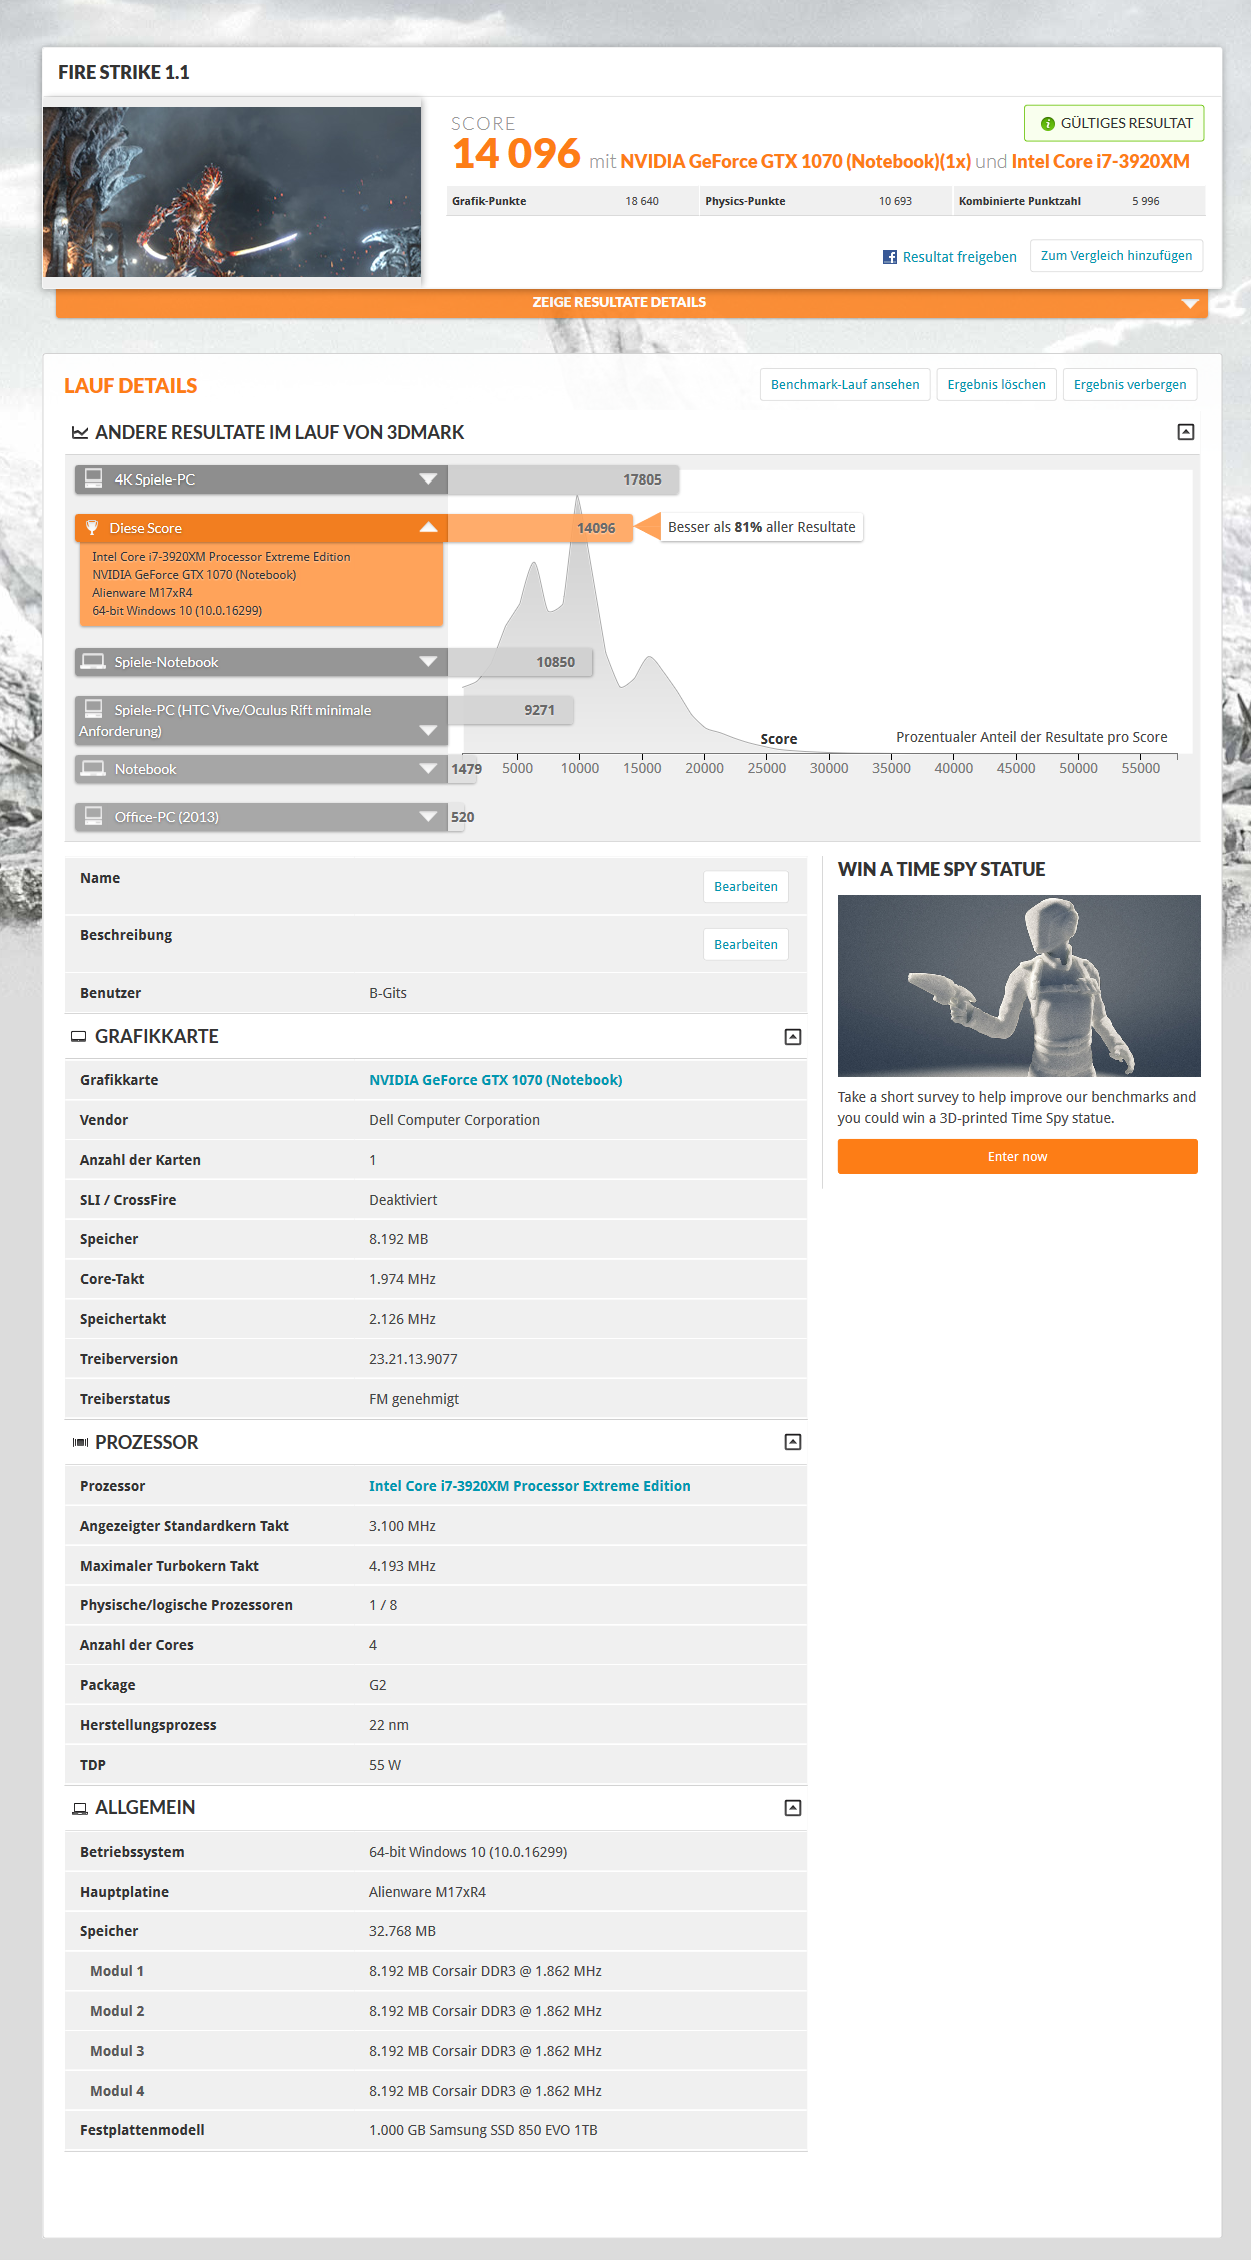Click the Physics-Punkte 10 693 value
This screenshot has height=2260, width=1251.
[895, 201]
